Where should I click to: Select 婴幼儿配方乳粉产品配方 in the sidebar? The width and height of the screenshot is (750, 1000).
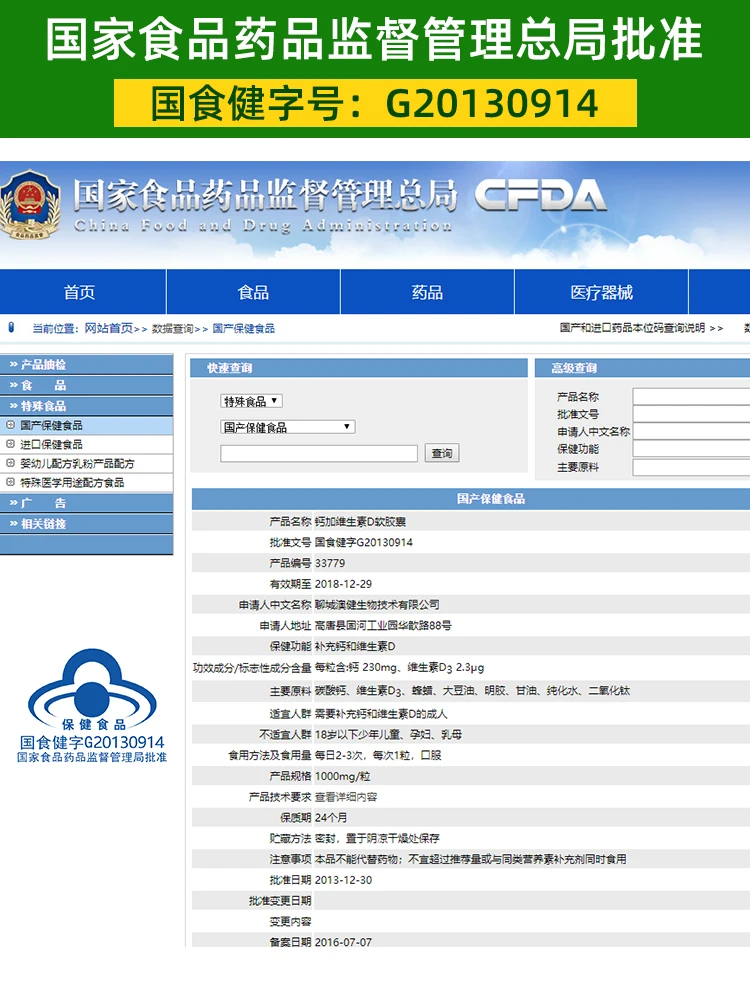coord(77,464)
